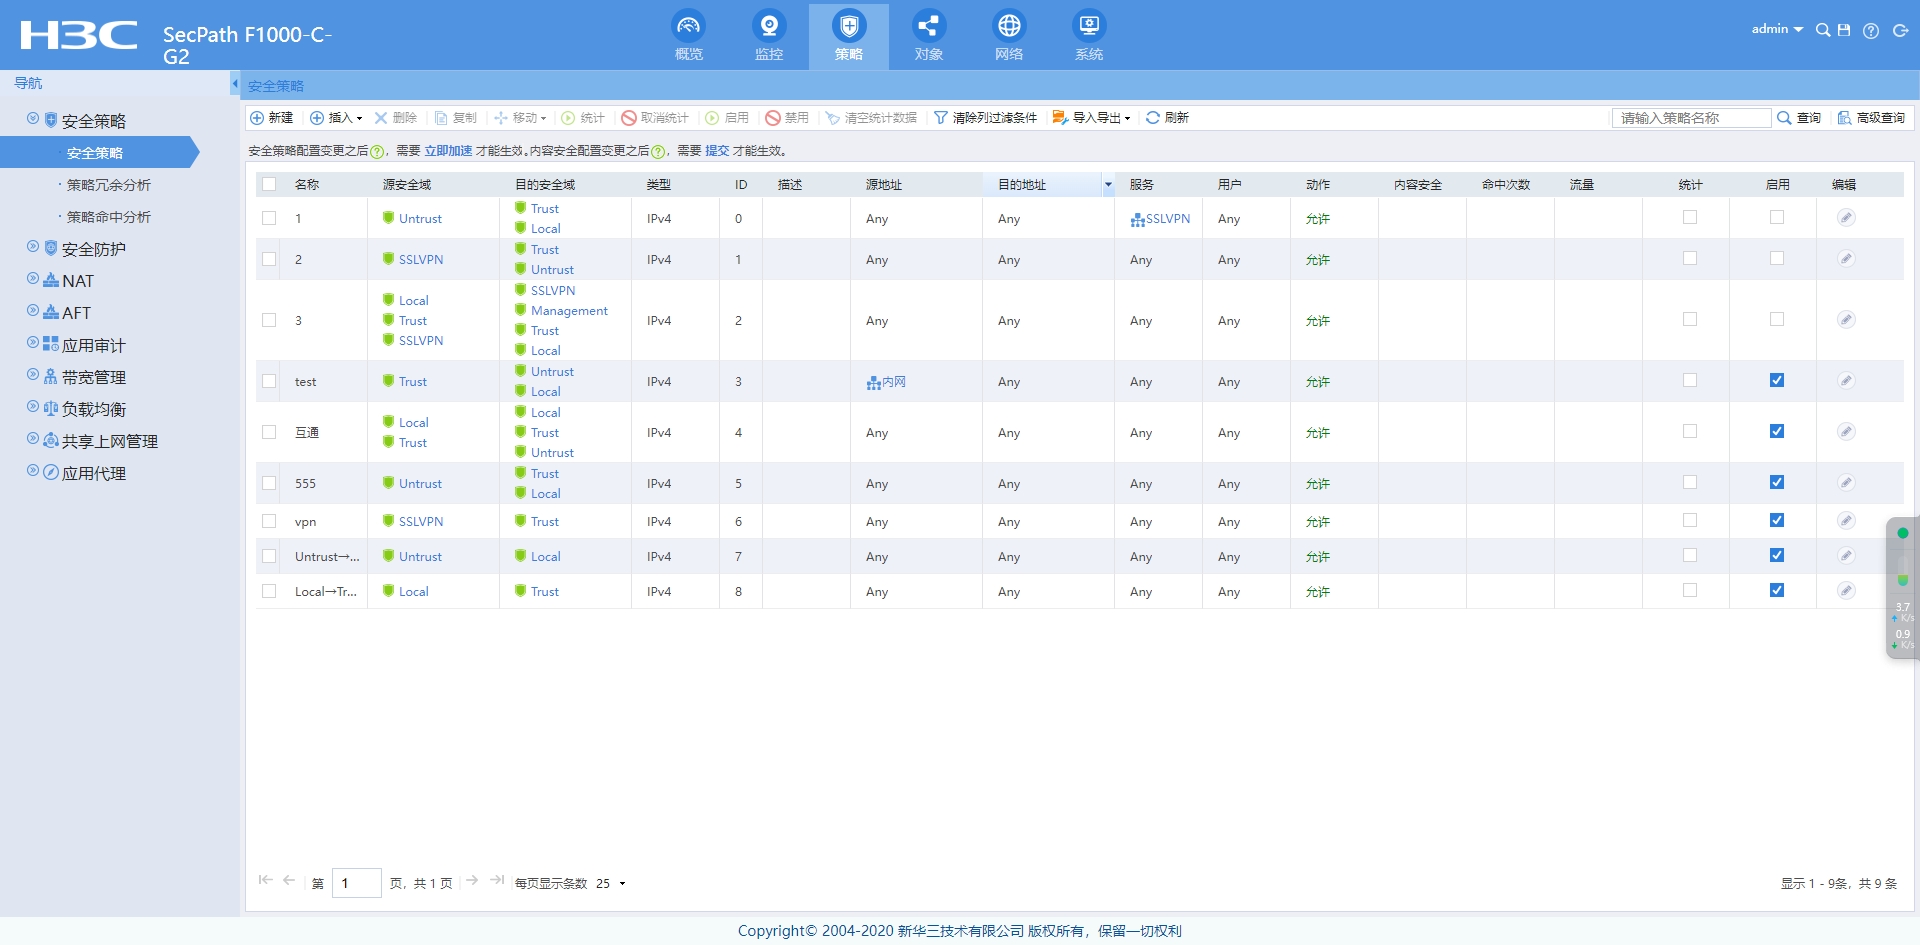Open the 网络 globe icon
Image resolution: width=1920 pixels, height=945 pixels.
(x=1009, y=26)
